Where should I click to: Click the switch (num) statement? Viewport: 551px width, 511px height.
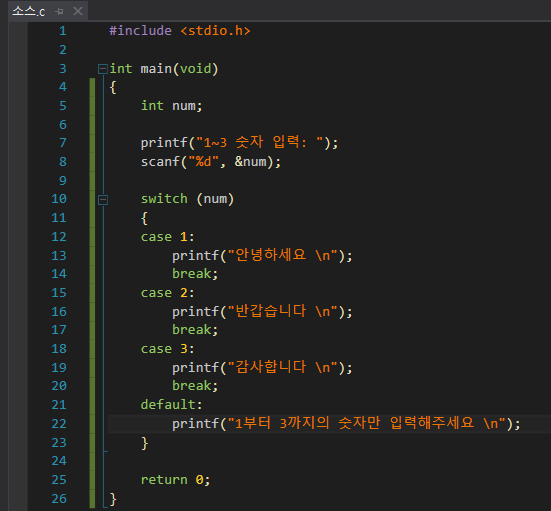click(x=187, y=199)
